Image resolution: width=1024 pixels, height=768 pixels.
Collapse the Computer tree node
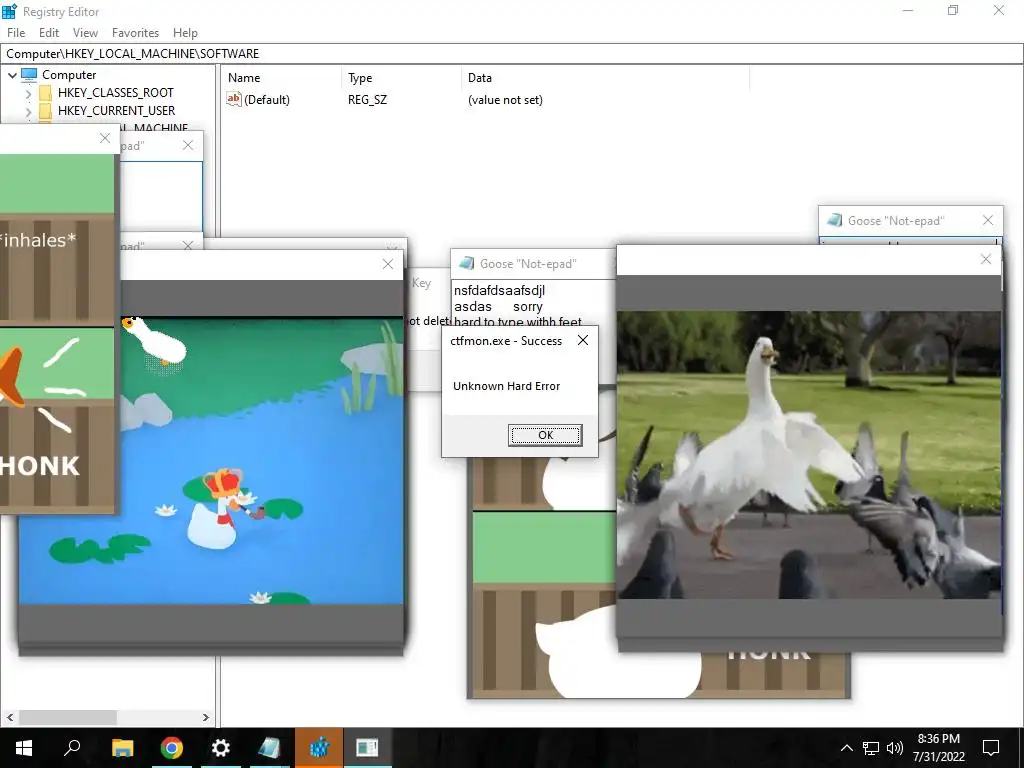click(x=12, y=75)
